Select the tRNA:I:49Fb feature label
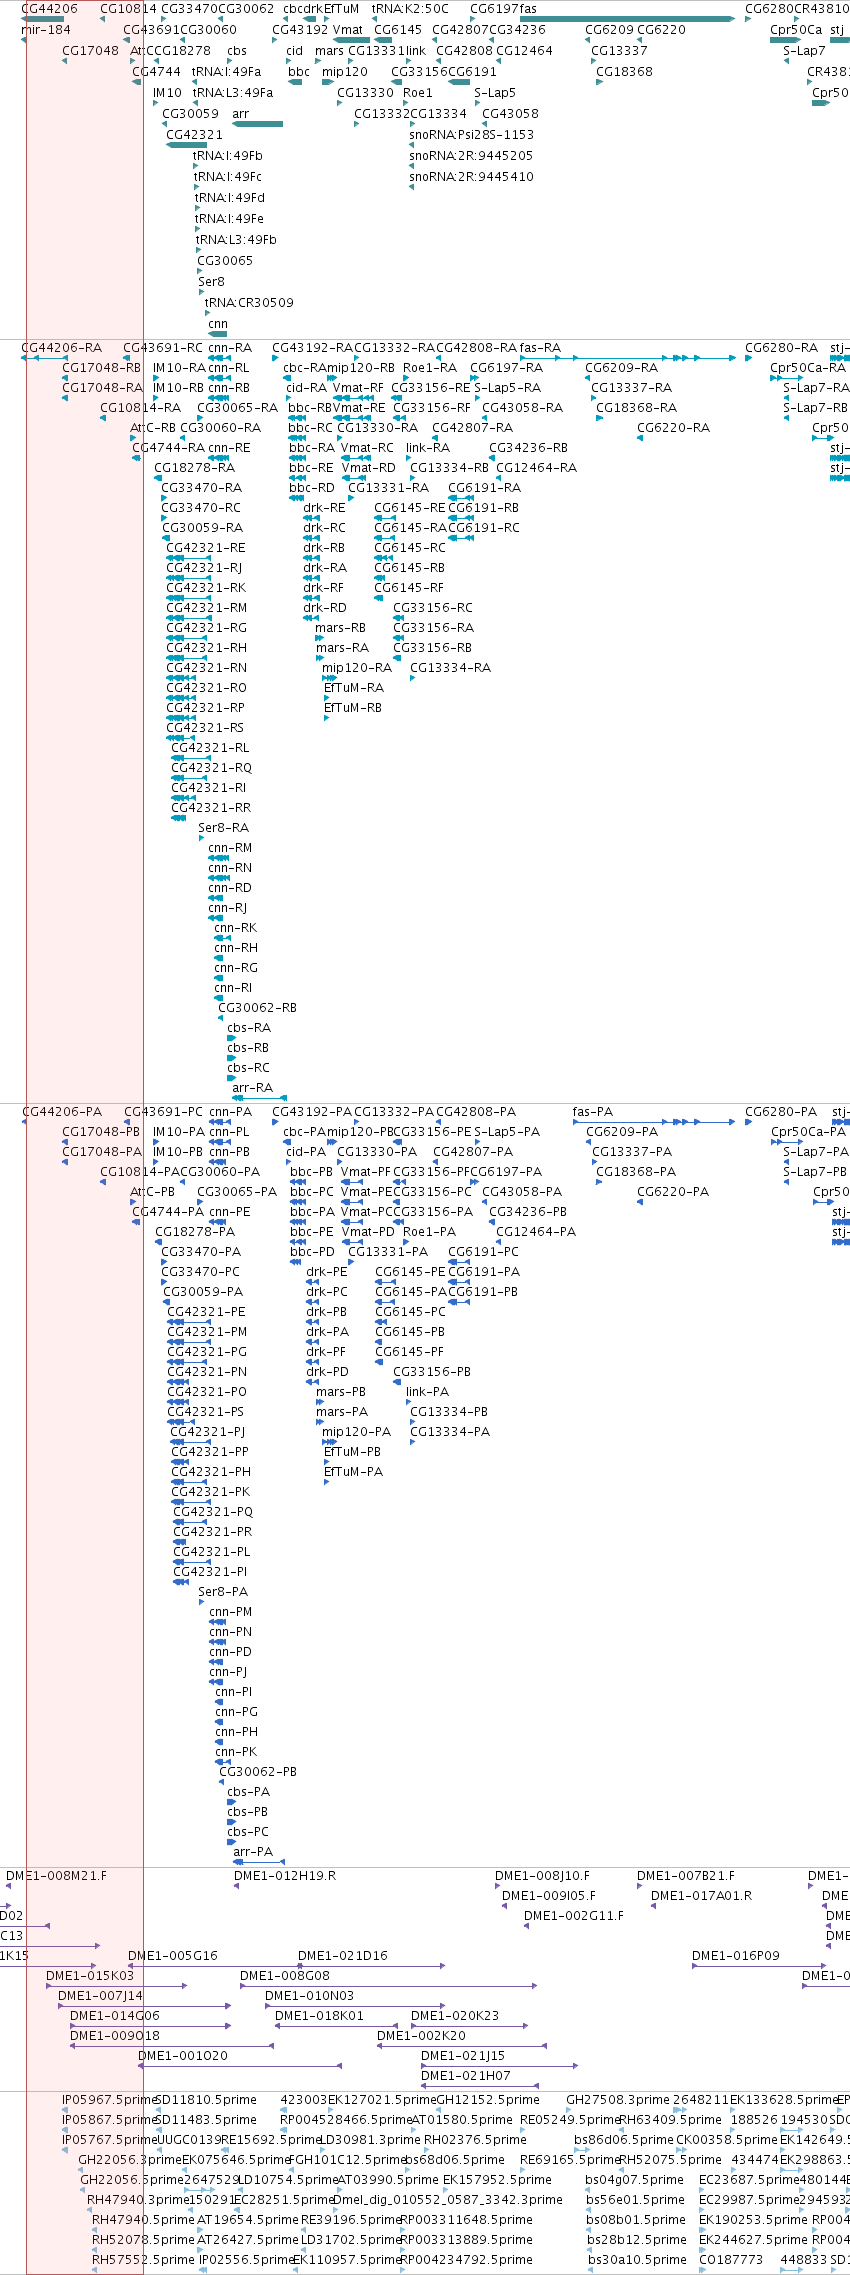This screenshot has width=850, height=2275. click(228, 156)
